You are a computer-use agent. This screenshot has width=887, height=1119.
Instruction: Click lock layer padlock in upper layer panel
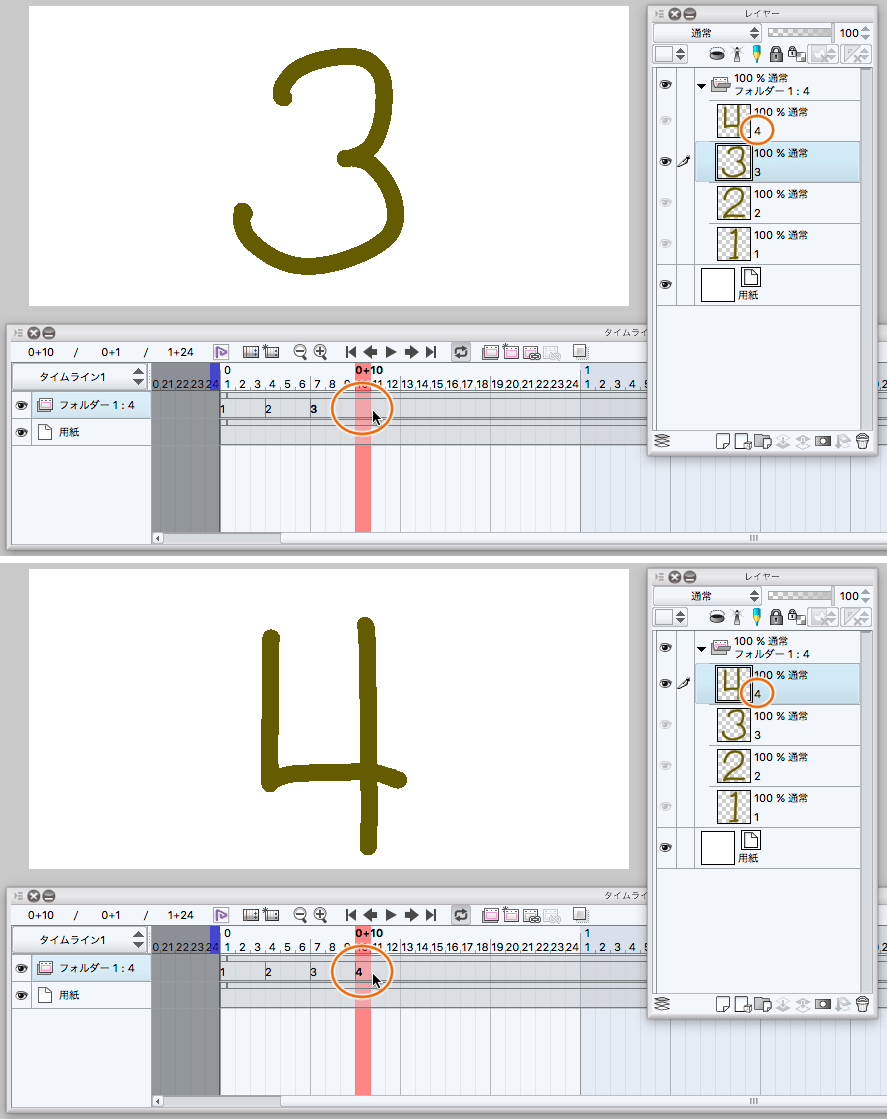[774, 54]
